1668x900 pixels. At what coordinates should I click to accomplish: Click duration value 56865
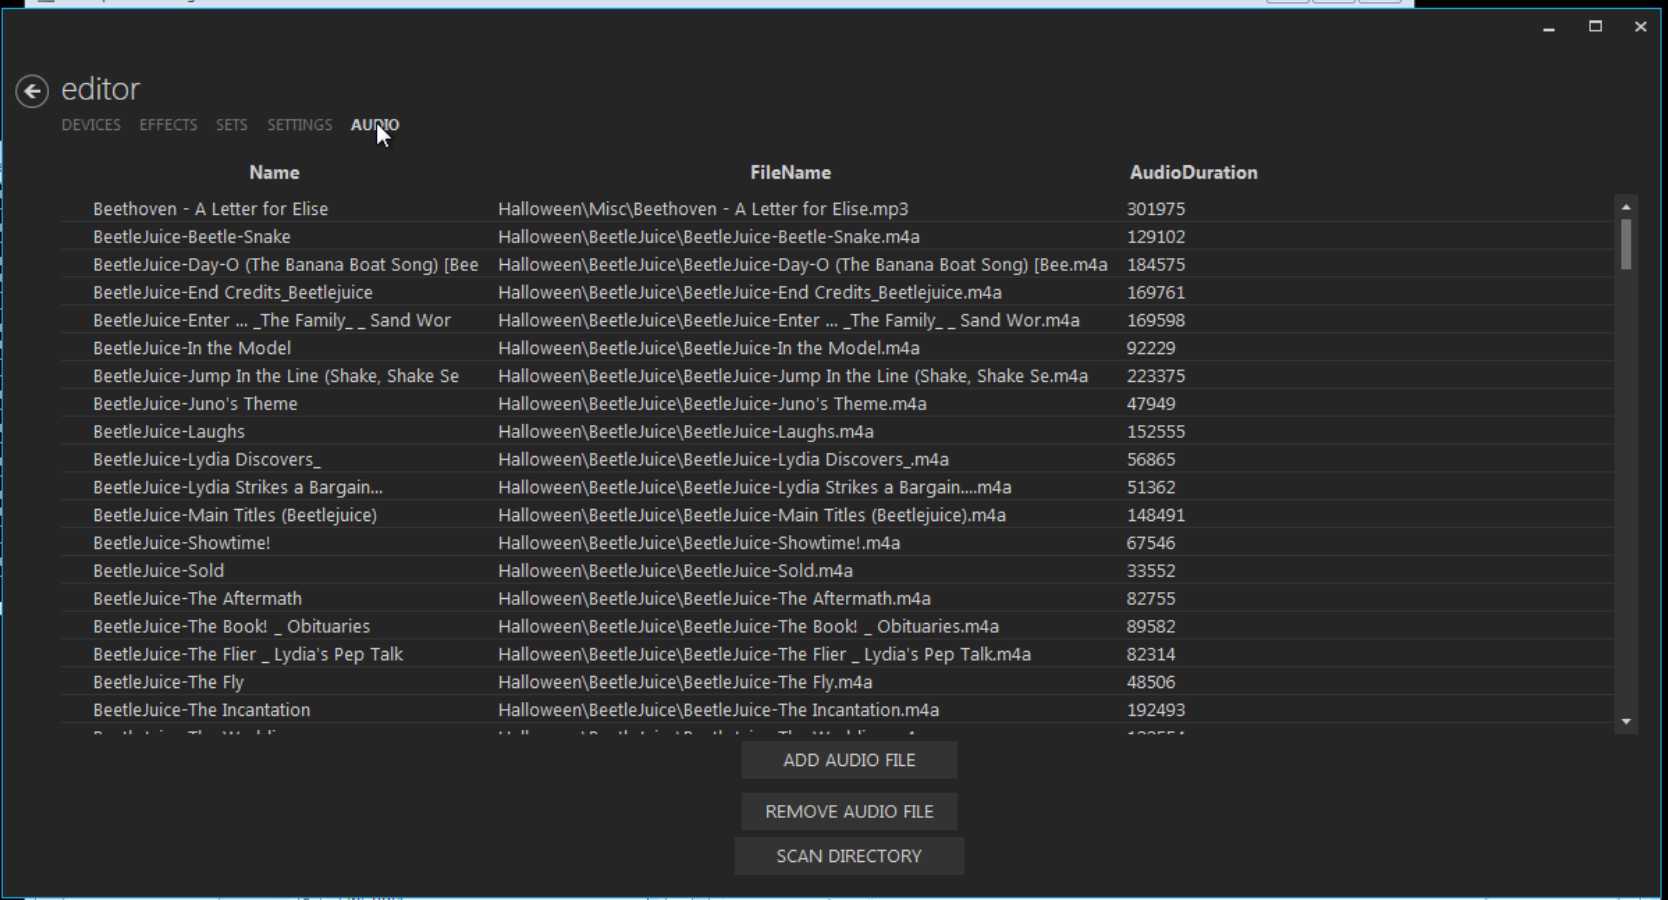click(x=1151, y=460)
